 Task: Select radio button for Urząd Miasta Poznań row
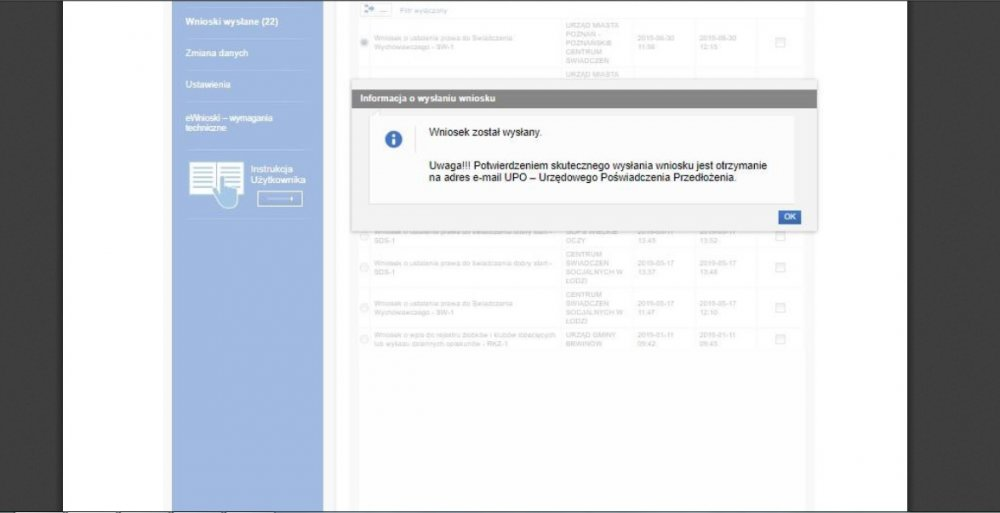pyautogui.click(x=364, y=42)
